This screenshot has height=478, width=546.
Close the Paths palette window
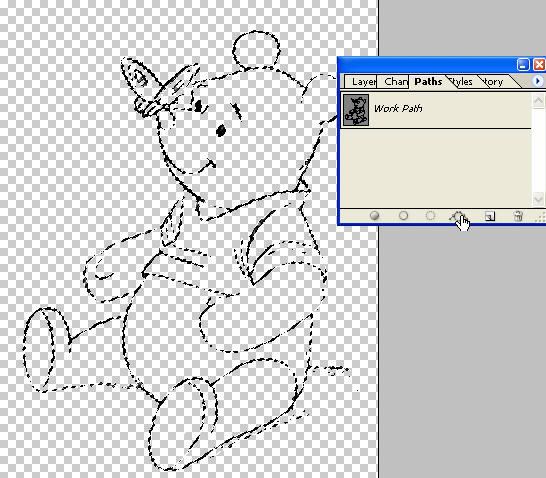pos(539,64)
